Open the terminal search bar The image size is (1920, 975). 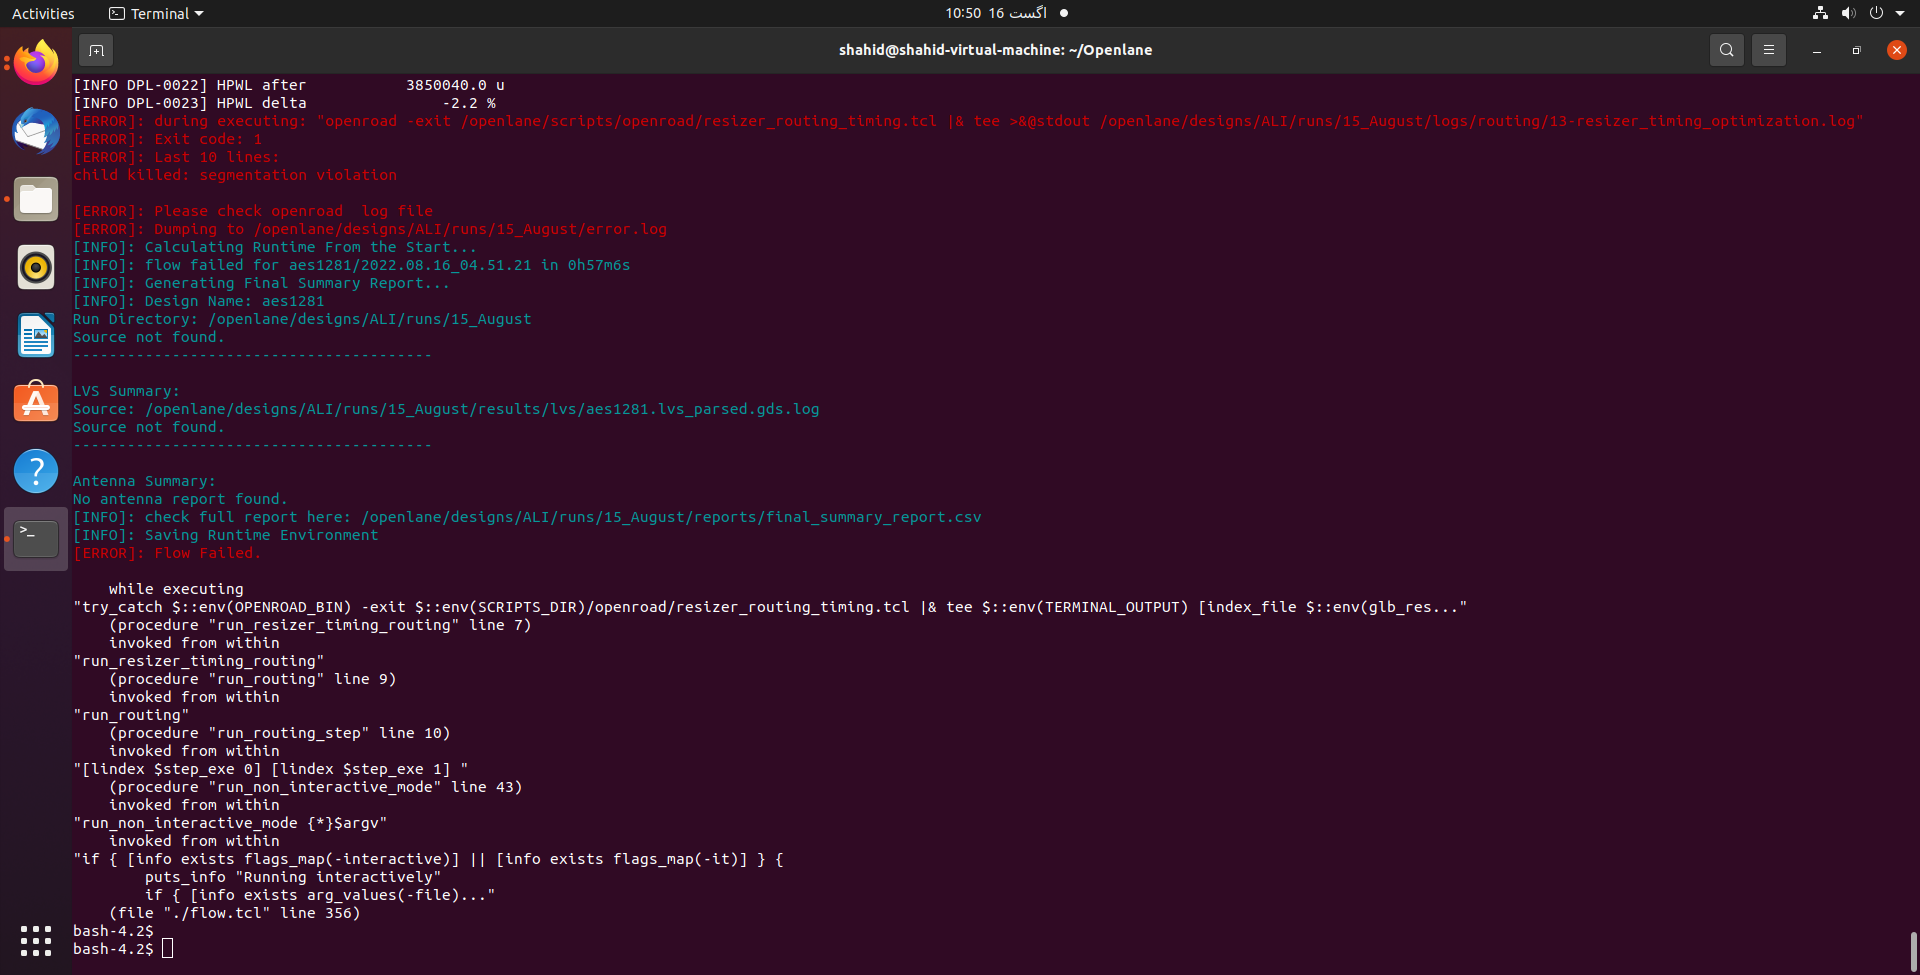(1727, 49)
